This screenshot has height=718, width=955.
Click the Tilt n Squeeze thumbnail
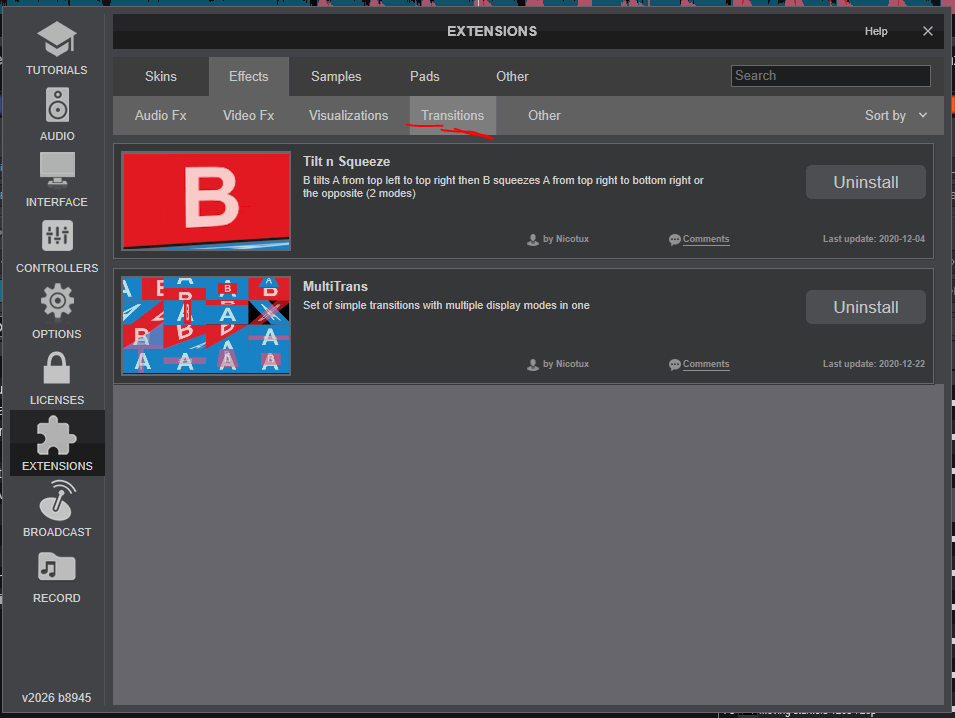pyautogui.click(x=206, y=201)
